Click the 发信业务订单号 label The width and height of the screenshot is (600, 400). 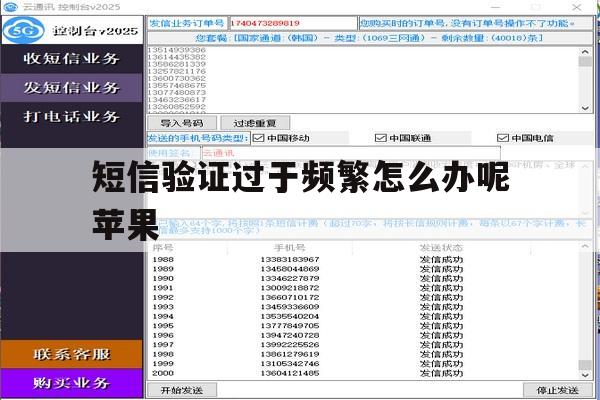point(187,23)
